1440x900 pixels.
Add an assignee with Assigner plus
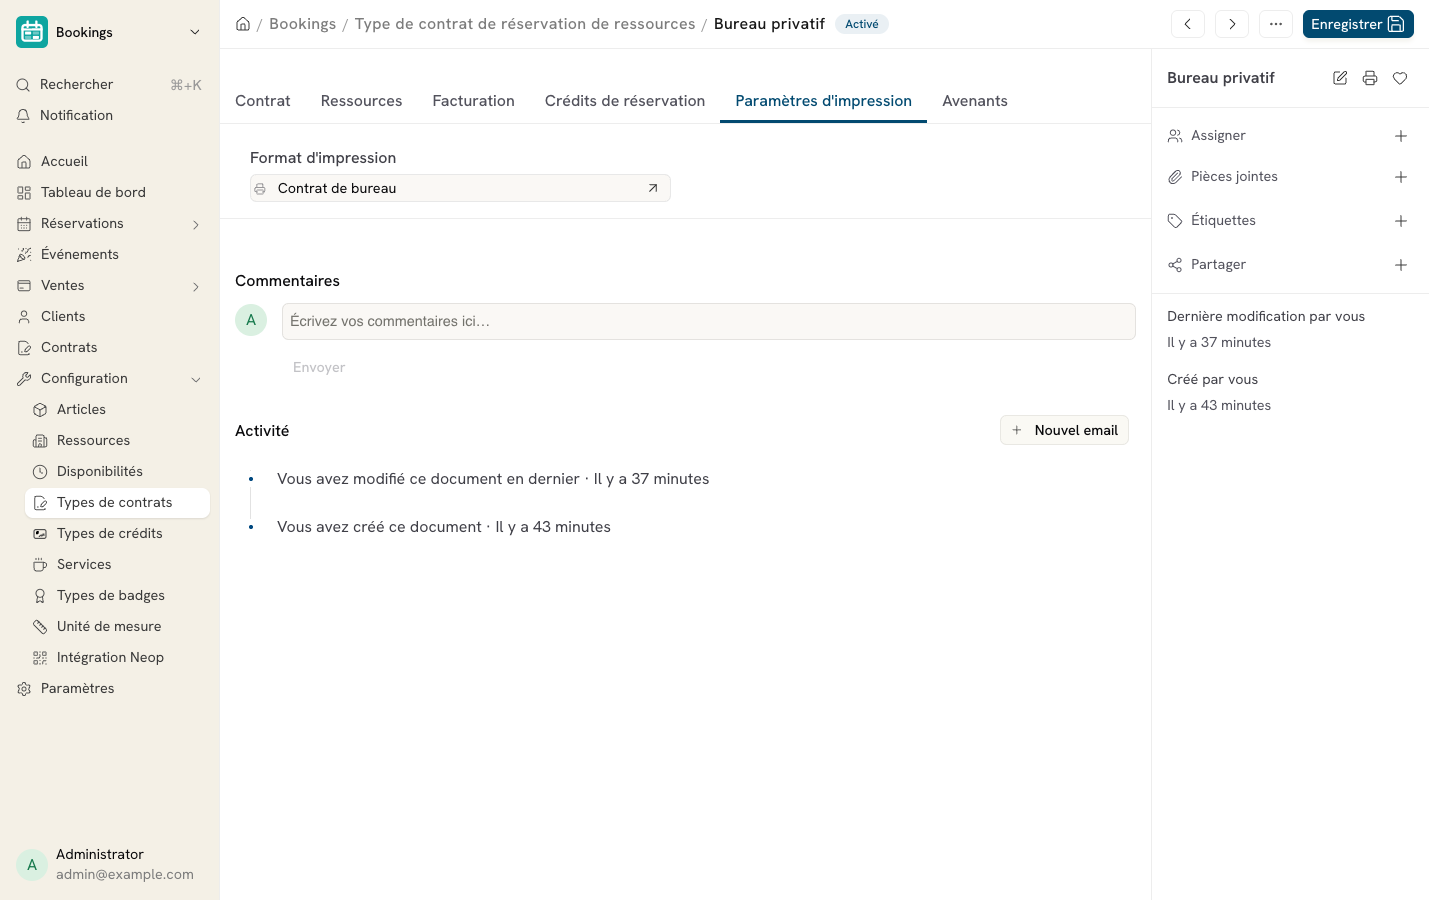(1401, 136)
